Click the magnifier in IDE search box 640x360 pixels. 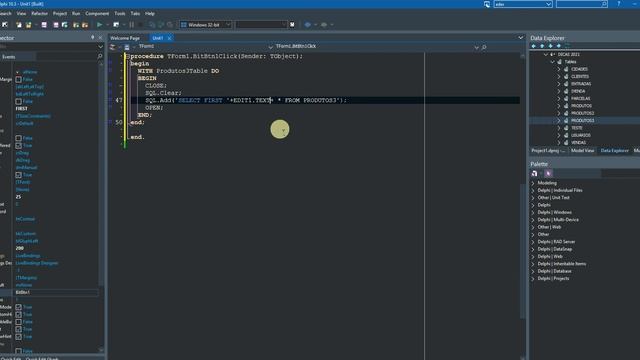coord(604,4)
